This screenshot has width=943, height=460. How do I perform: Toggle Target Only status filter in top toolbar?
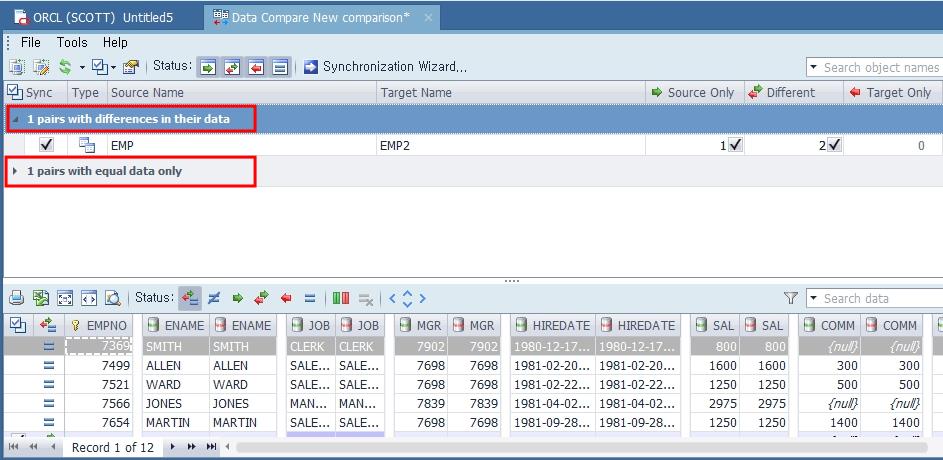click(x=257, y=67)
